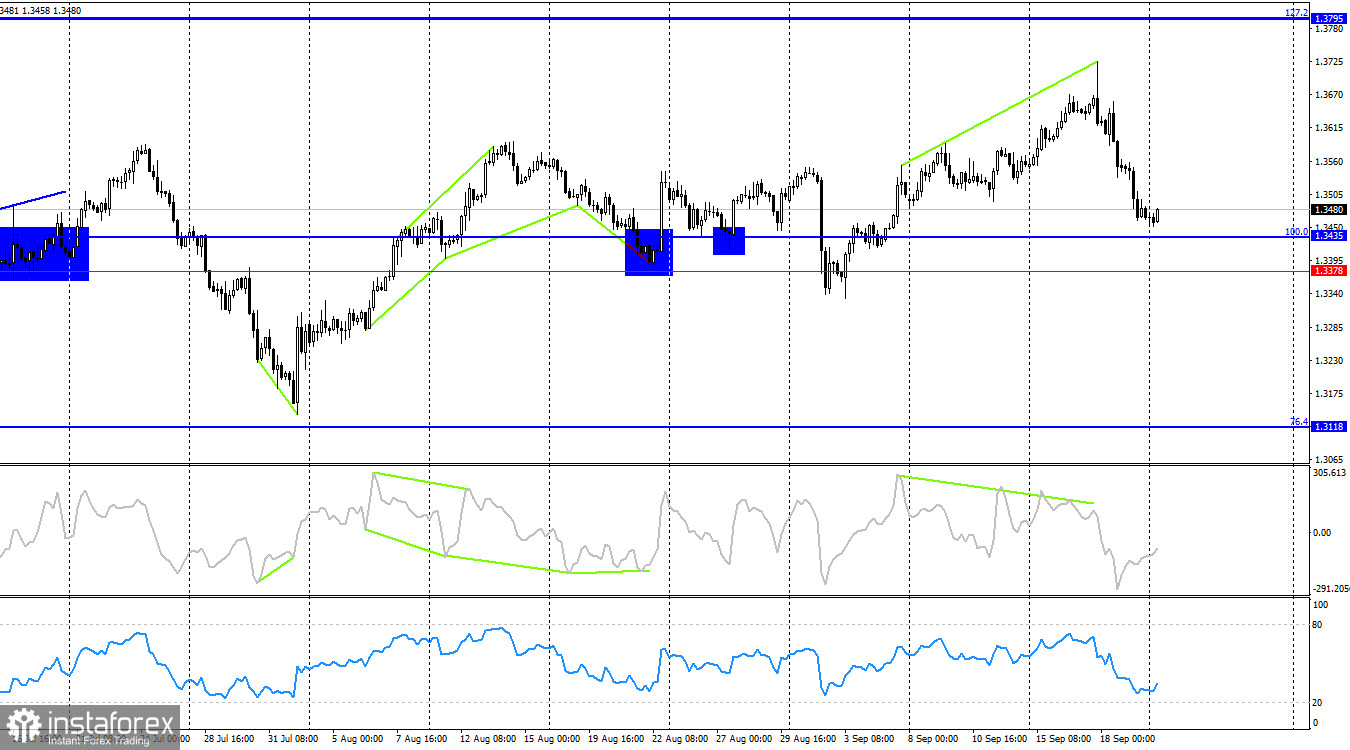1350x750 pixels.
Task: Click the 19 Aug 16:00 time label
Action: click(x=614, y=740)
